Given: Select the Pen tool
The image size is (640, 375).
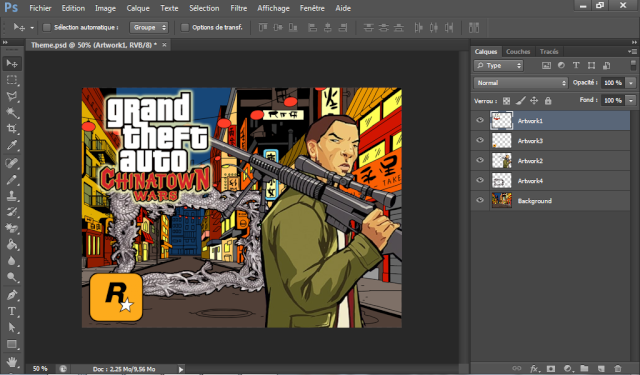Looking at the screenshot, I should (x=12, y=295).
